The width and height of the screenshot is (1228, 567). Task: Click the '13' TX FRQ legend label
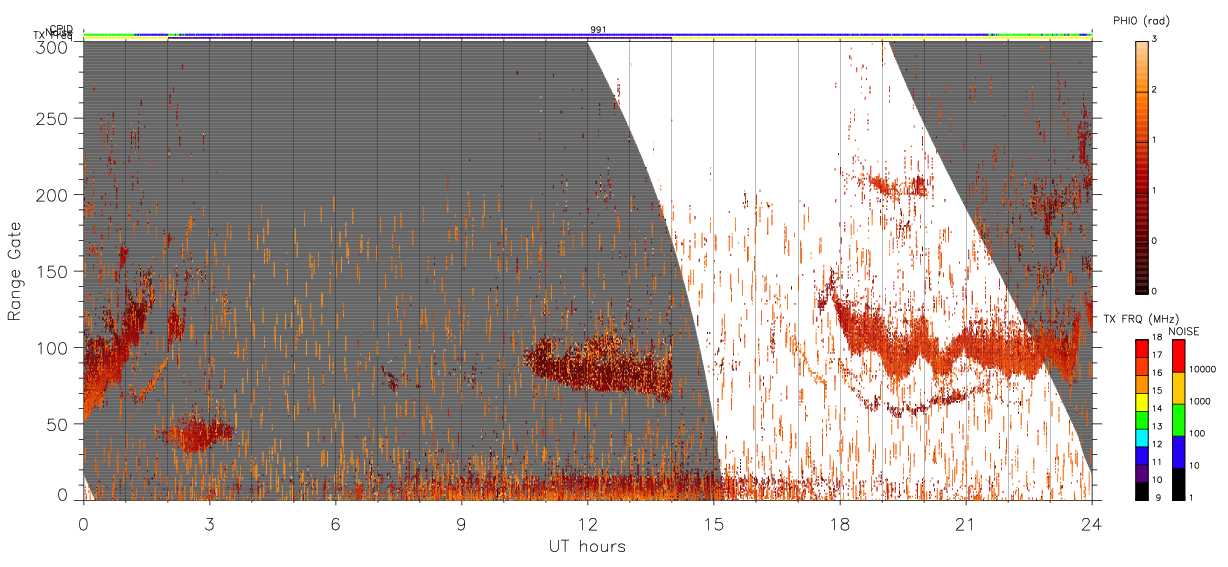[1157, 426]
